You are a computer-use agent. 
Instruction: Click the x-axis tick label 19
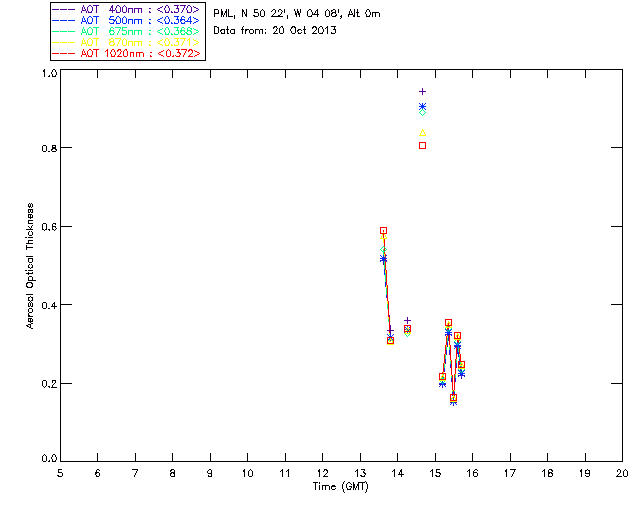coord(585,473)
